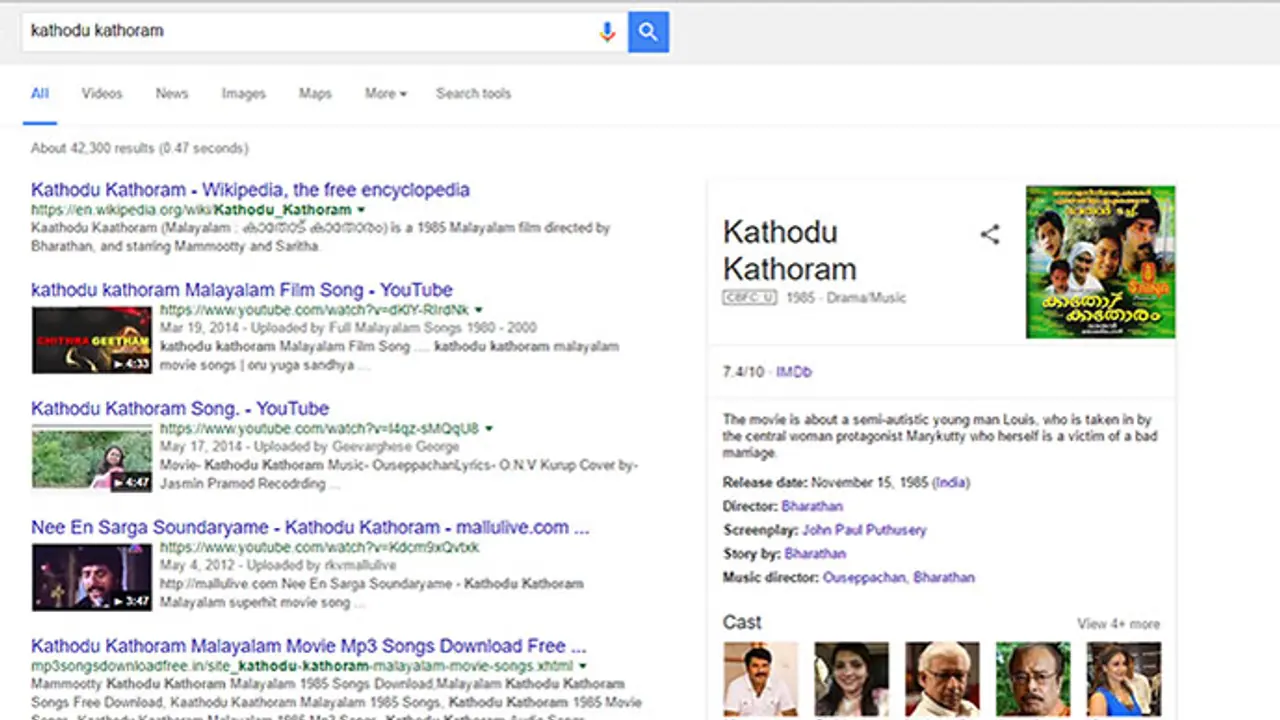Screen dimensions: 1280x720
Task: Expand the More search options dropdown
Action: [x=385, y=94]
